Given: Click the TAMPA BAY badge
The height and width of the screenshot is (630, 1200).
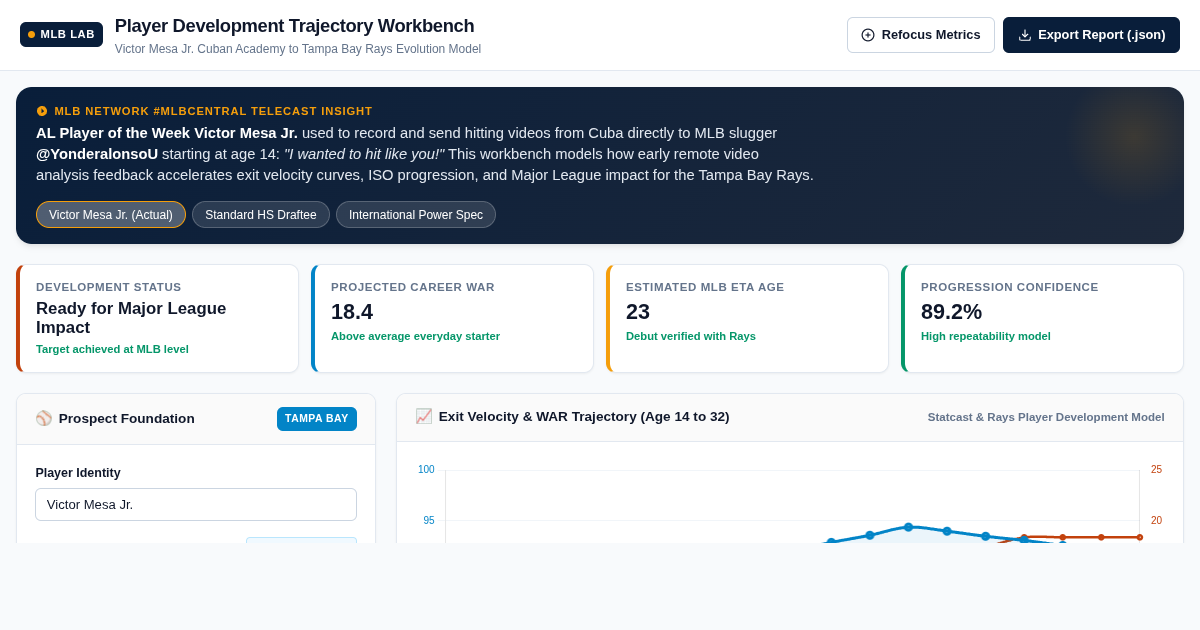Looking at the screenshot, I should point(317,419).
